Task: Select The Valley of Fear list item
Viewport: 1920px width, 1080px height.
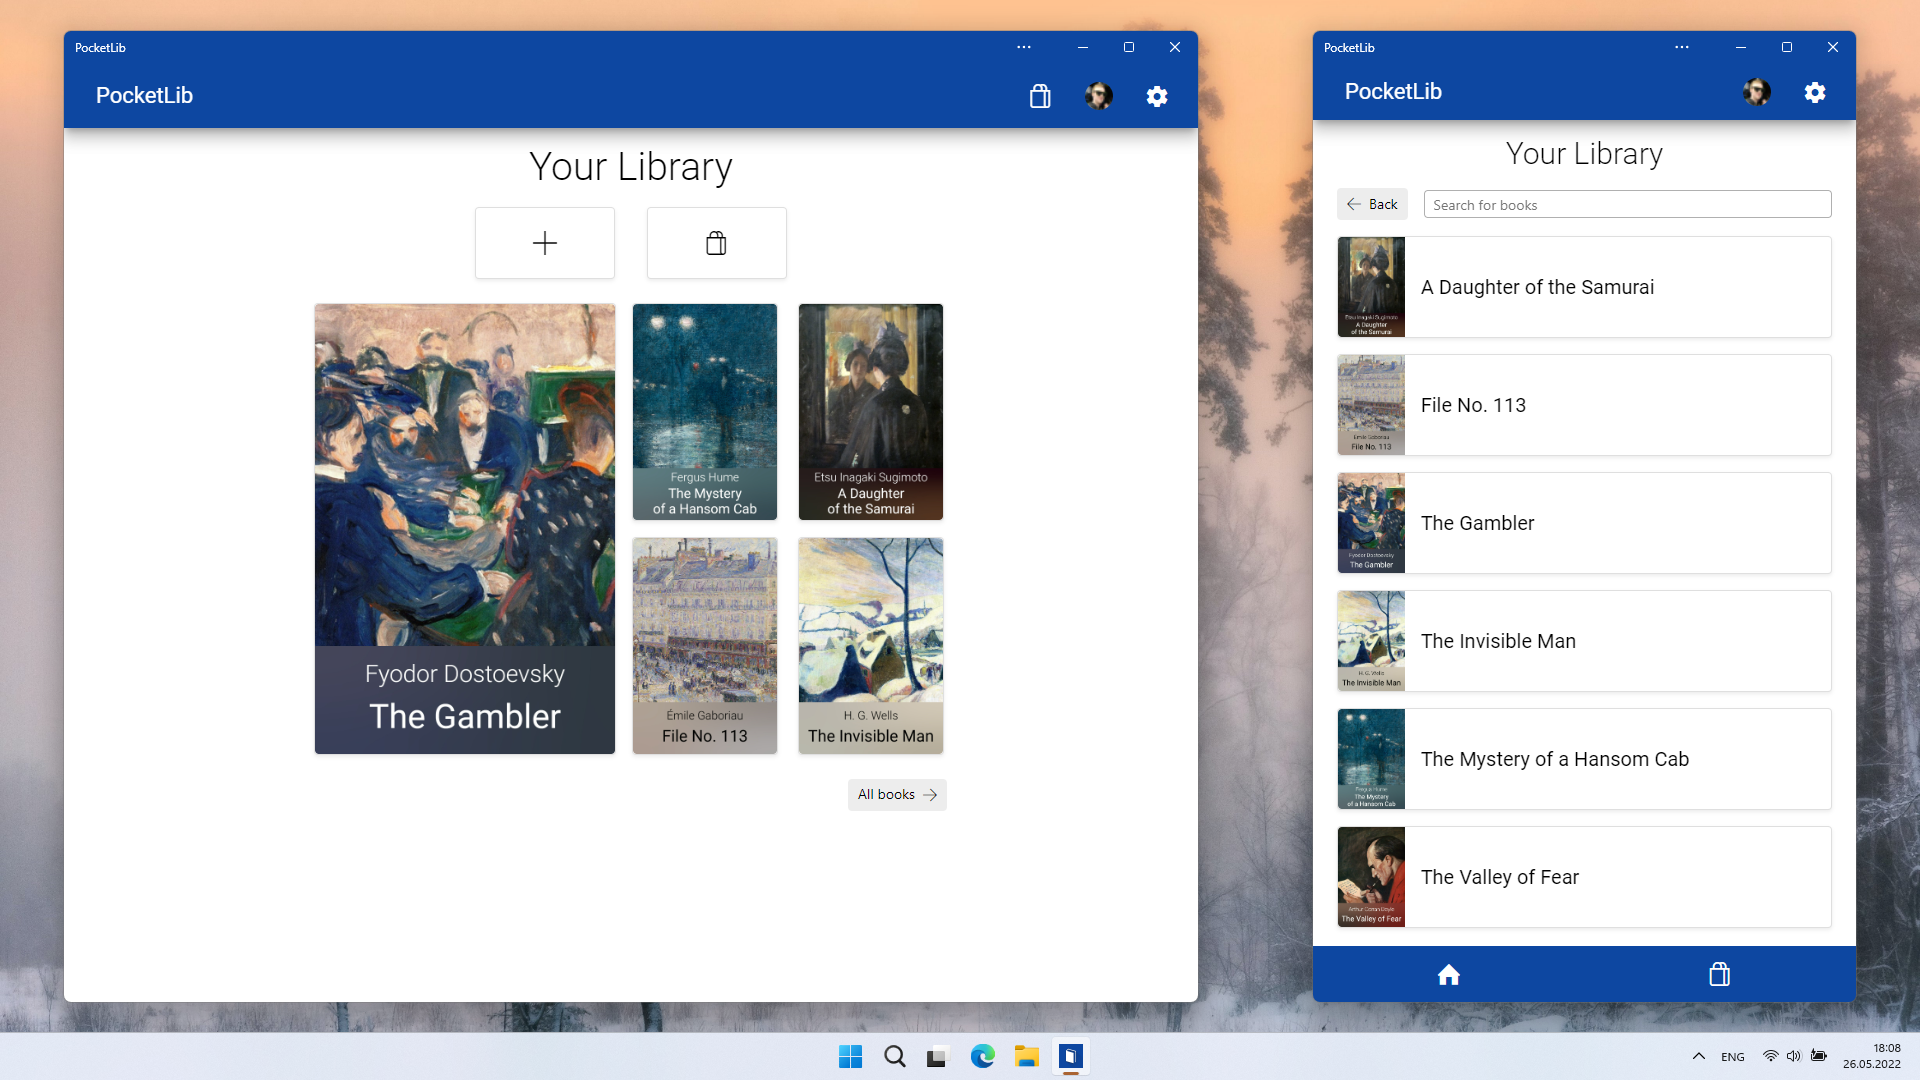Action: coord(1584,877)
